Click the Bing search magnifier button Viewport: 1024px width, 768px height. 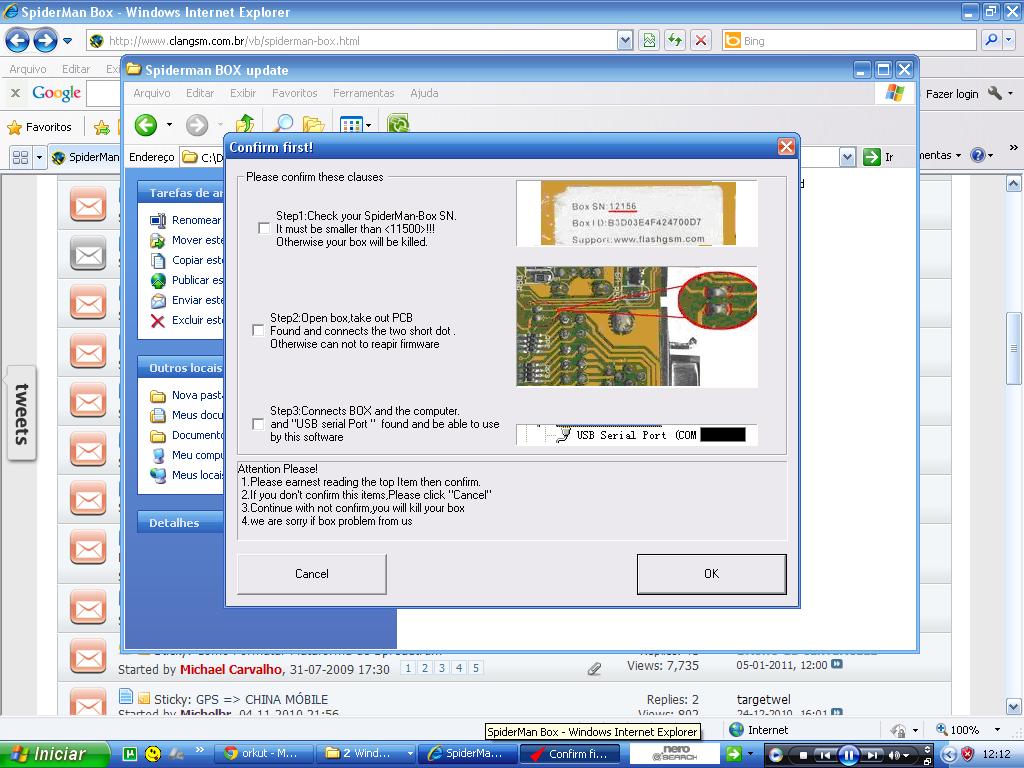(x=991, y=40)
